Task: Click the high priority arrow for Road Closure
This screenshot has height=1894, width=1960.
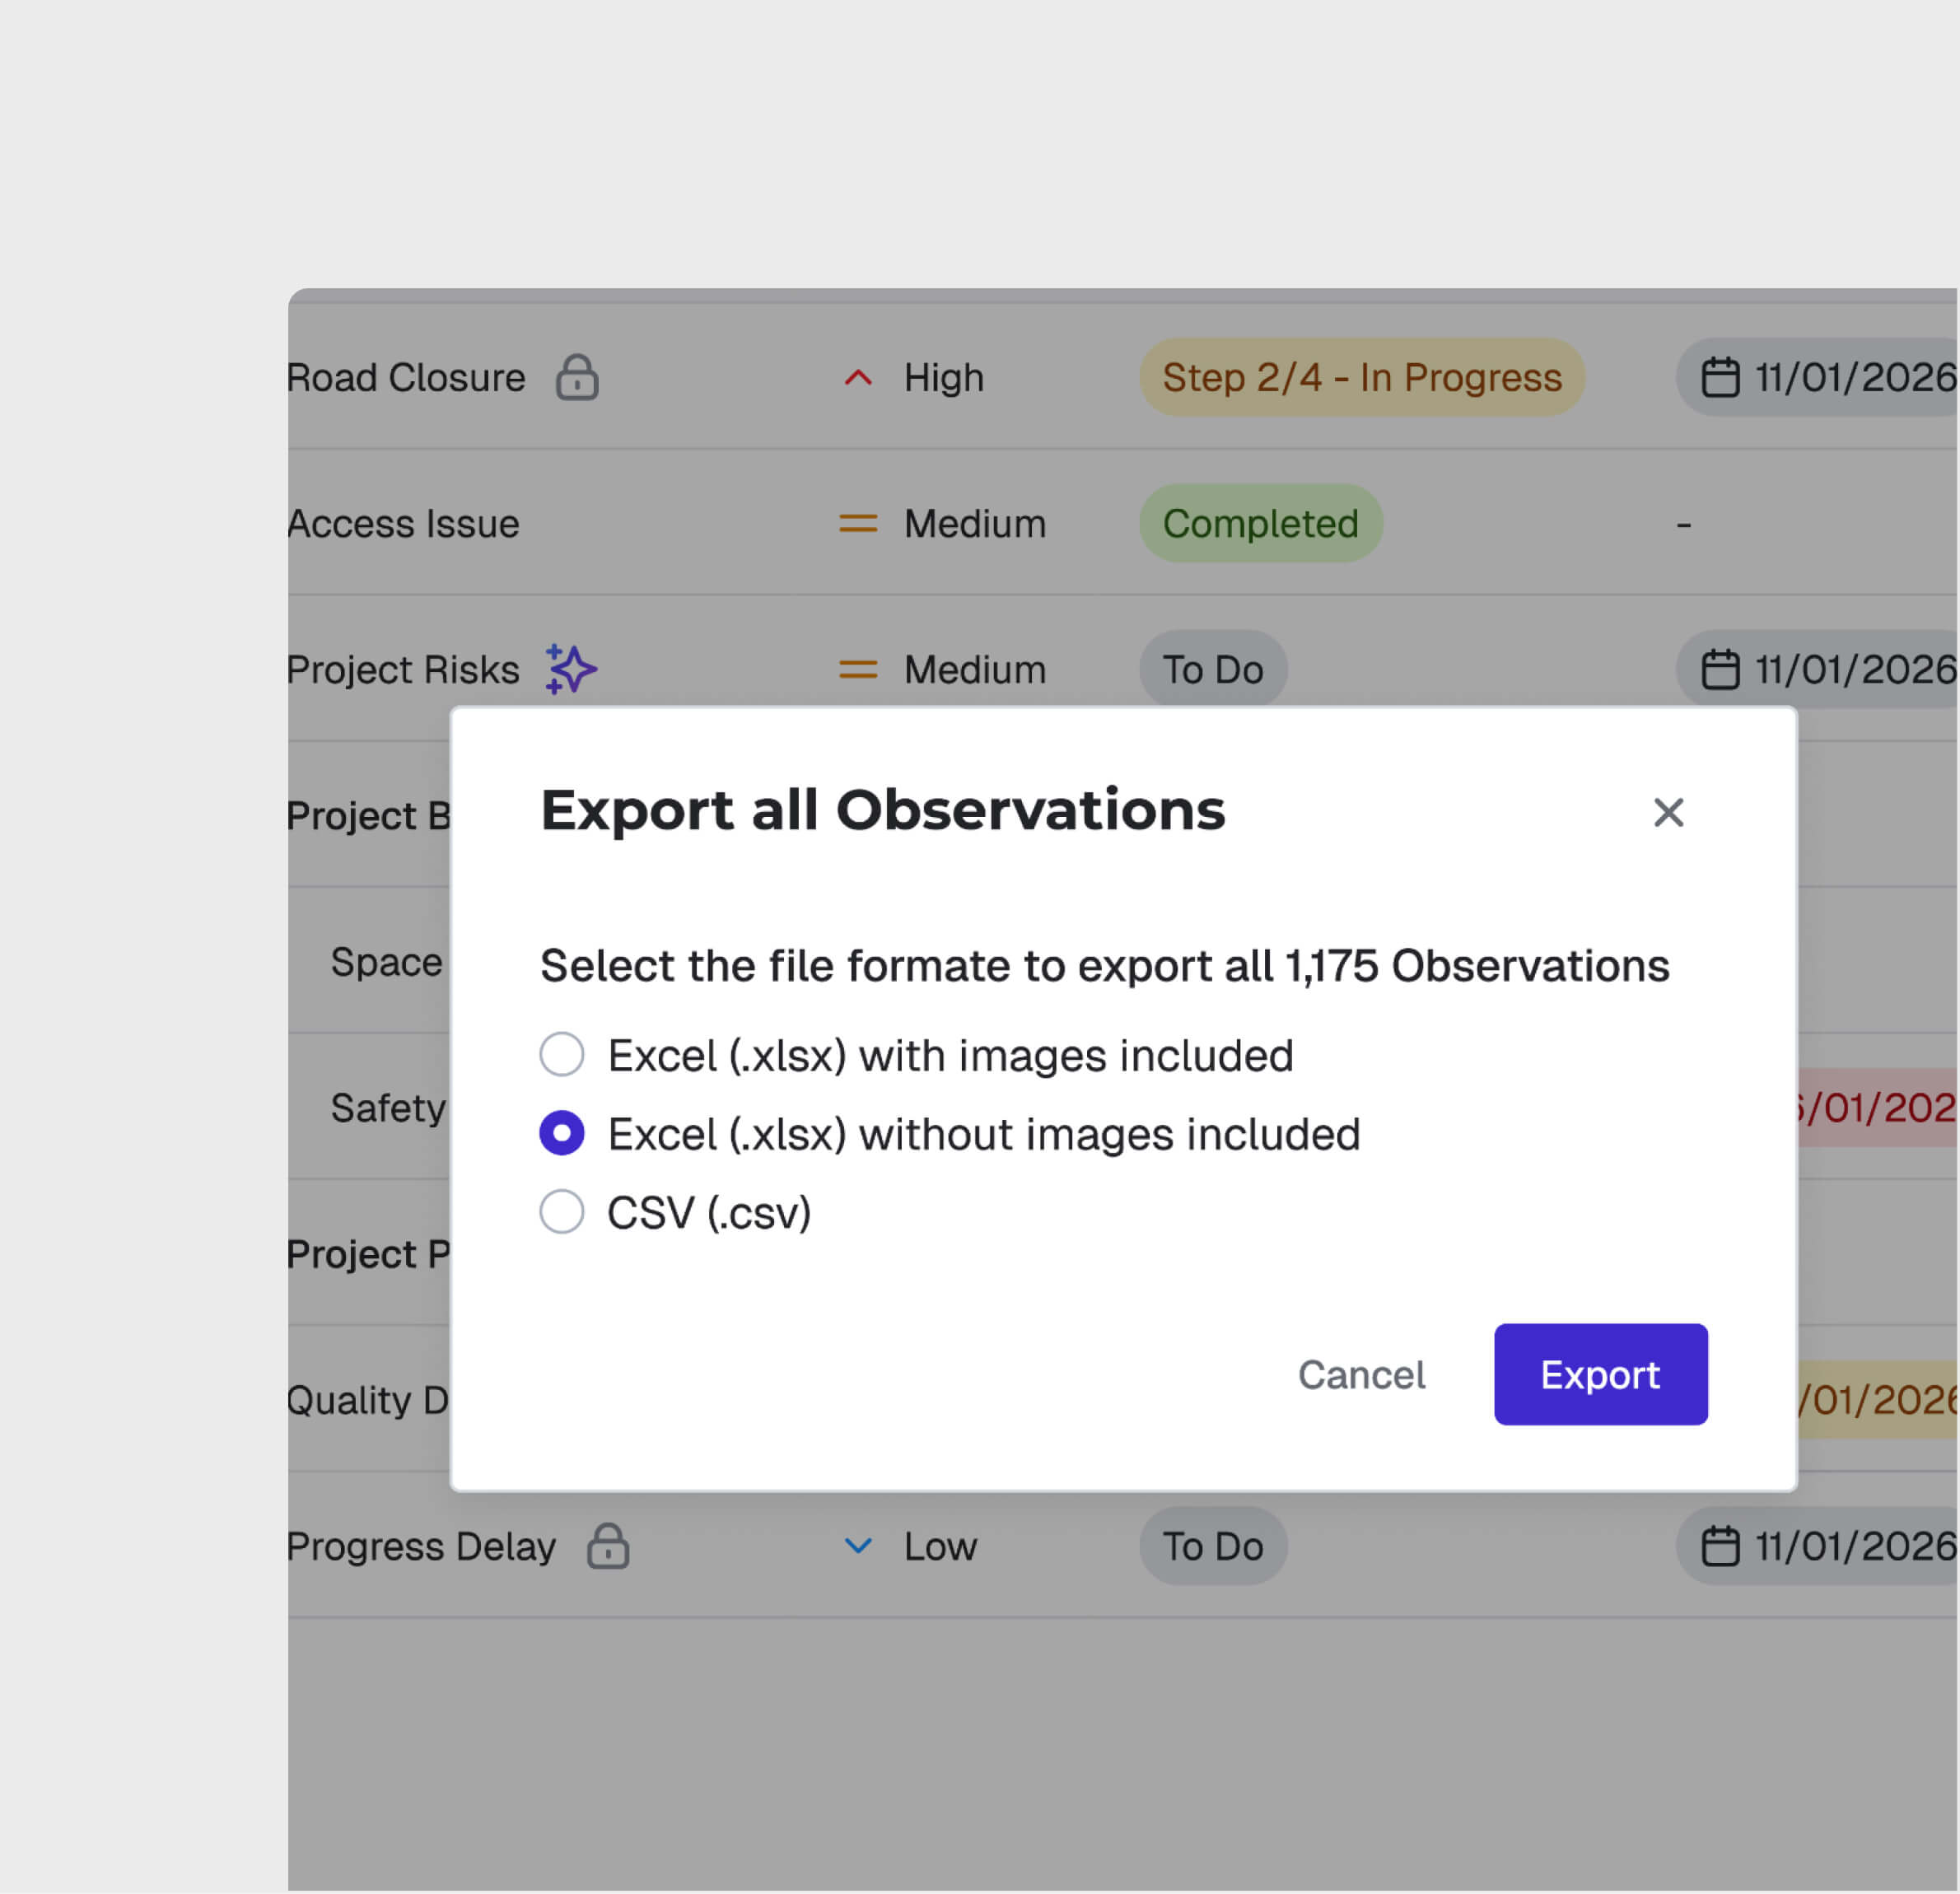Action: [857, 378]
